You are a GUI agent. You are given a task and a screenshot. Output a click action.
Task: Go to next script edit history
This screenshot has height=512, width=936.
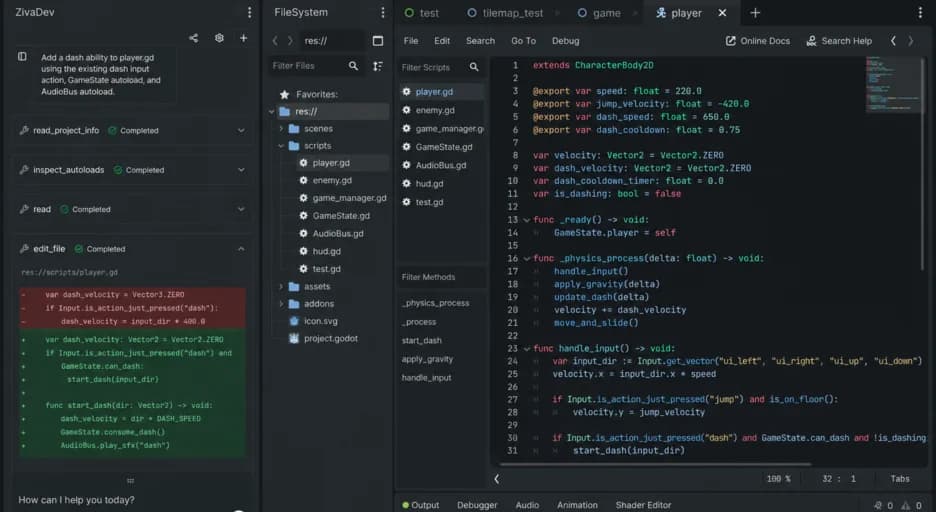[x=911, y=41]
